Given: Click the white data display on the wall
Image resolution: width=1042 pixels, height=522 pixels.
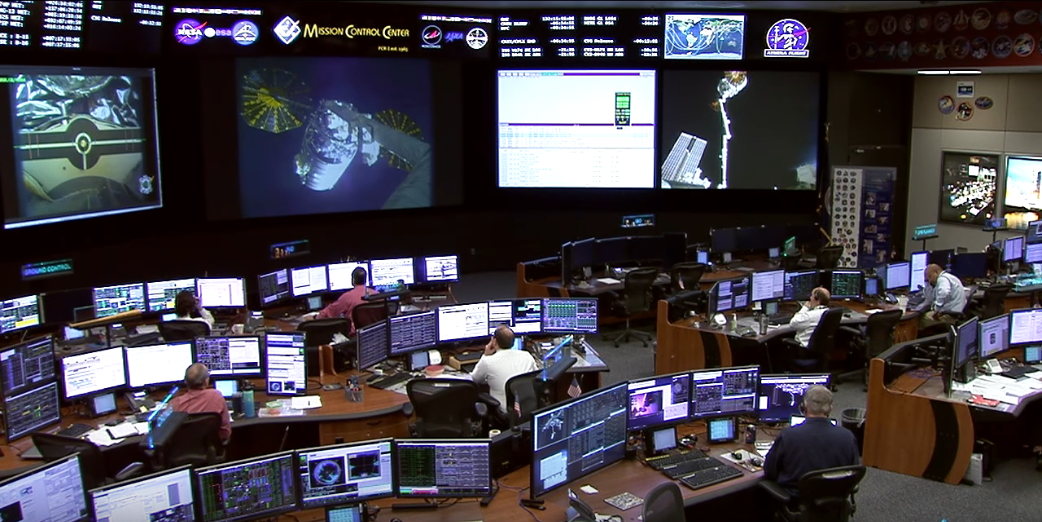Looking at the screenshot, I should pos(576,128).
